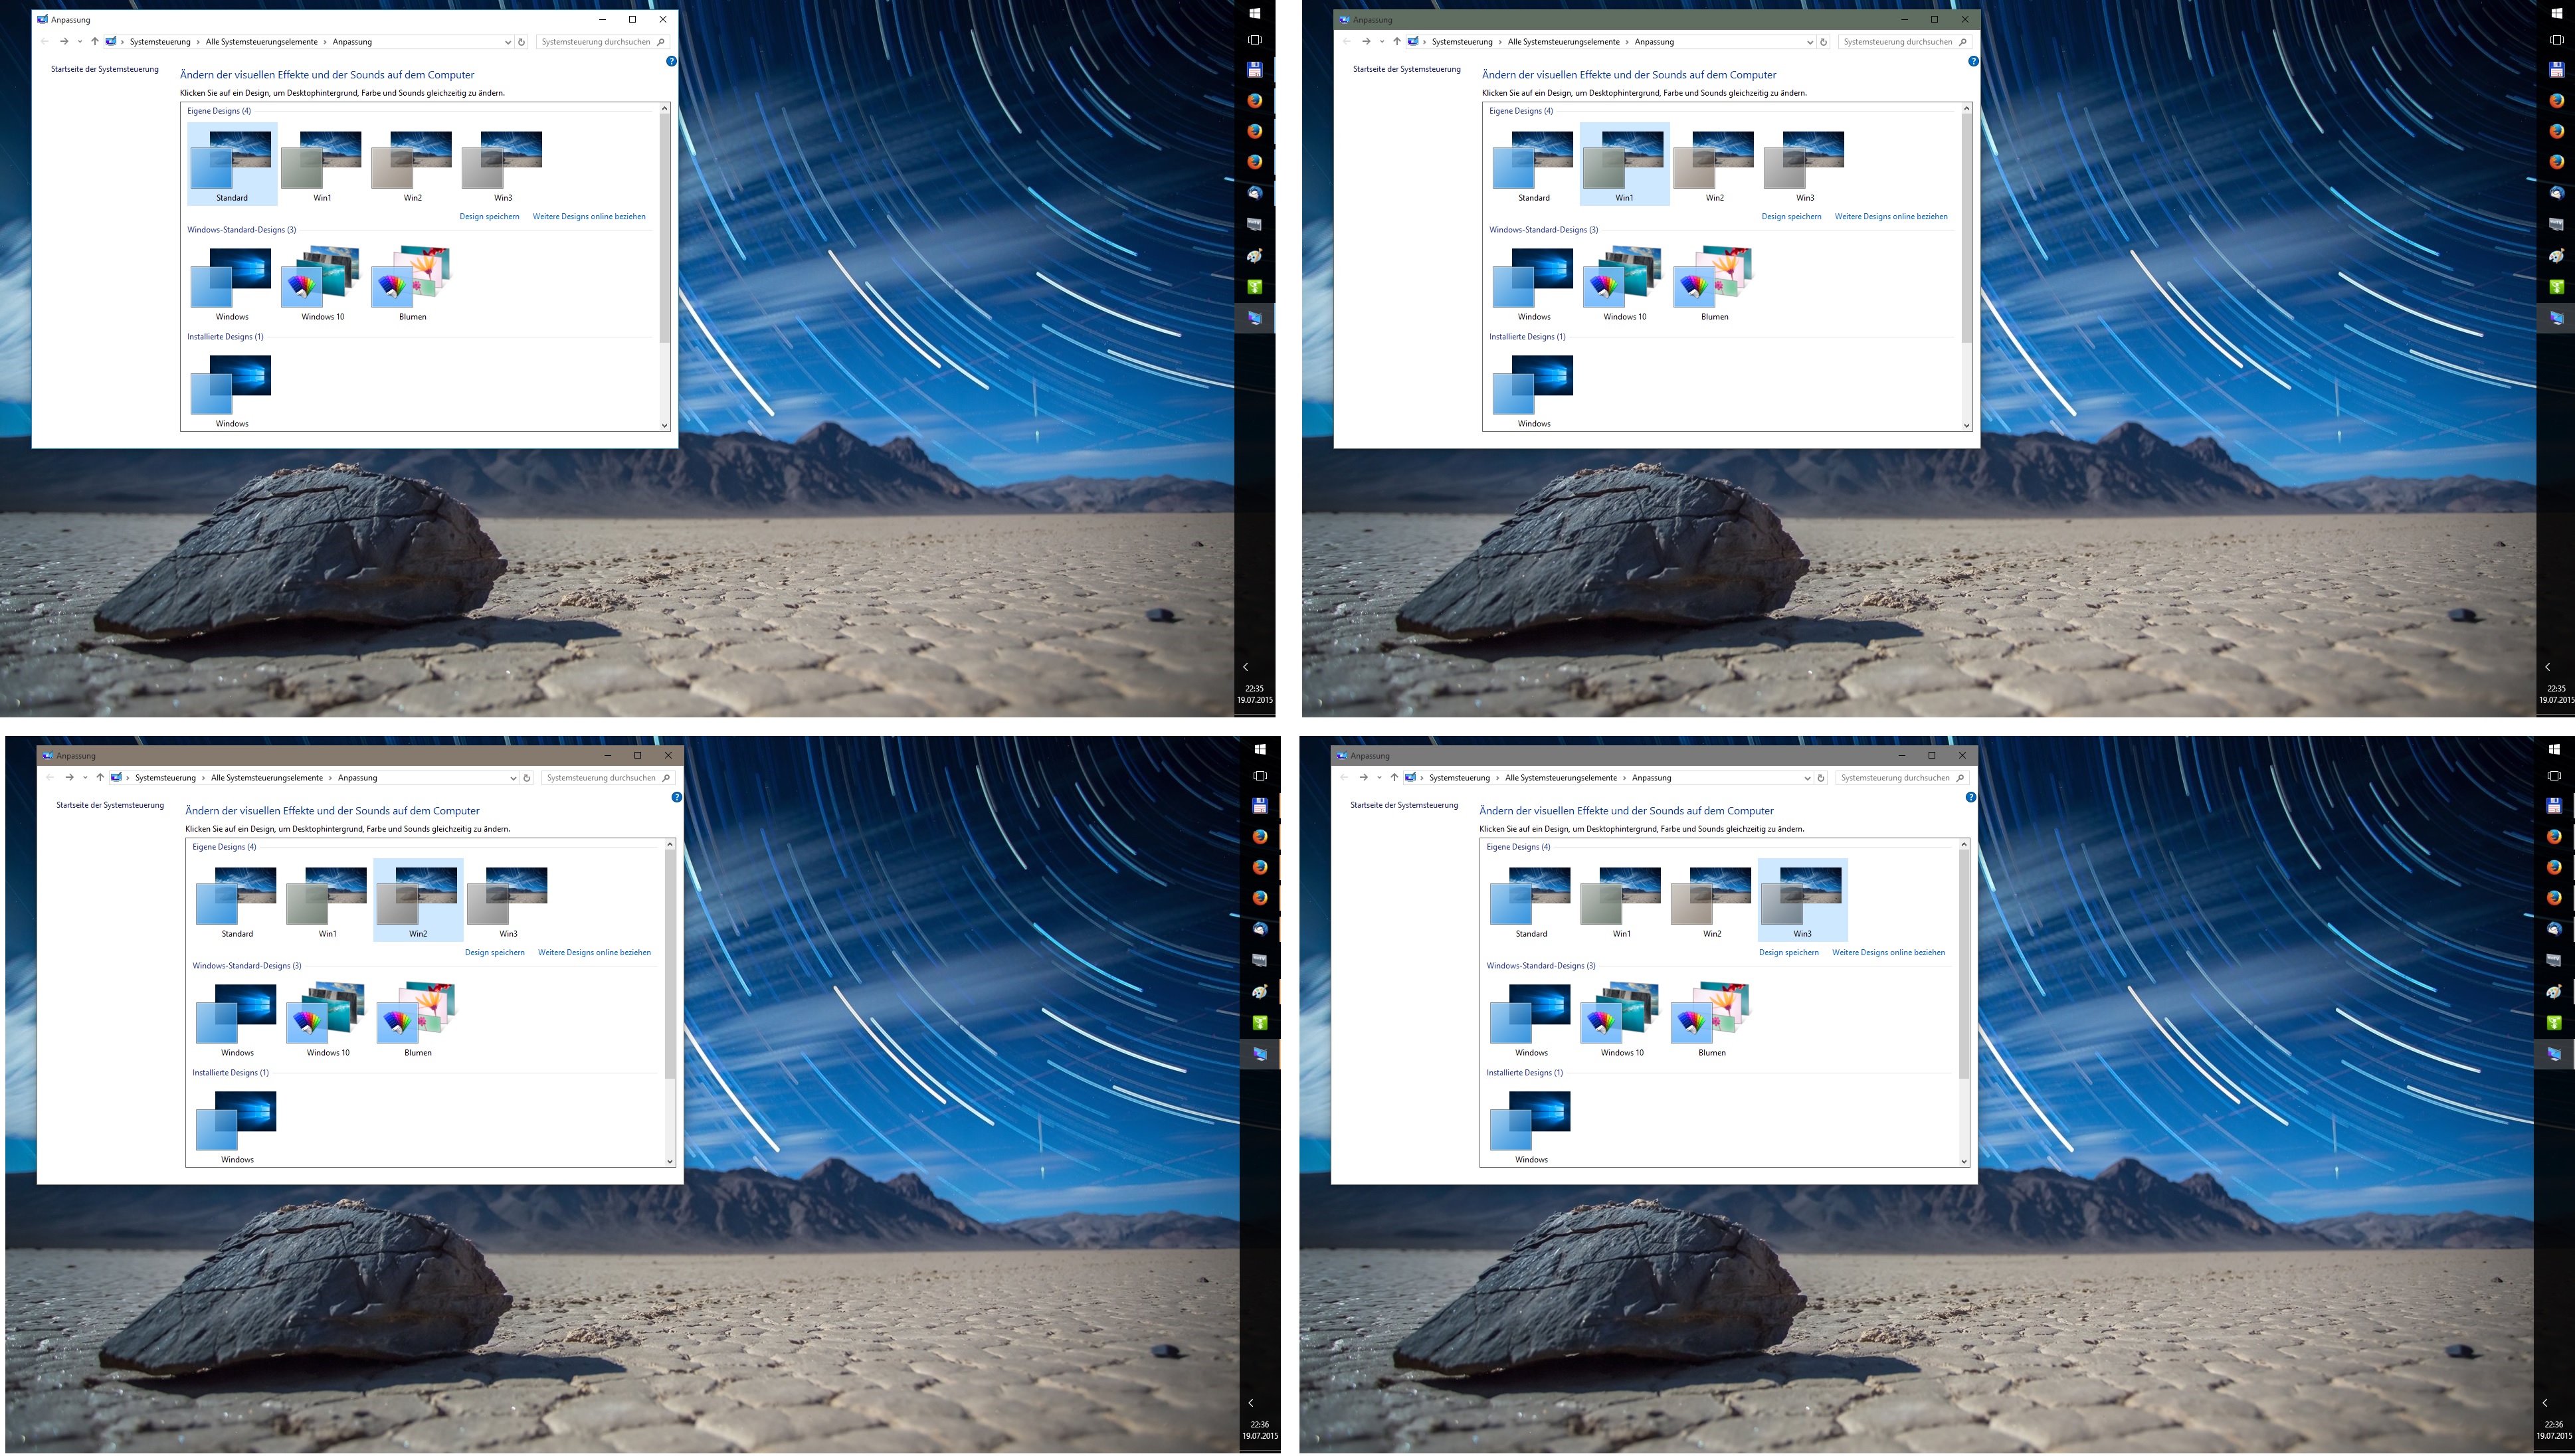
Task: Click the search magnifier in top-left window
Action: pyautogui.click(x=661, y=42)
